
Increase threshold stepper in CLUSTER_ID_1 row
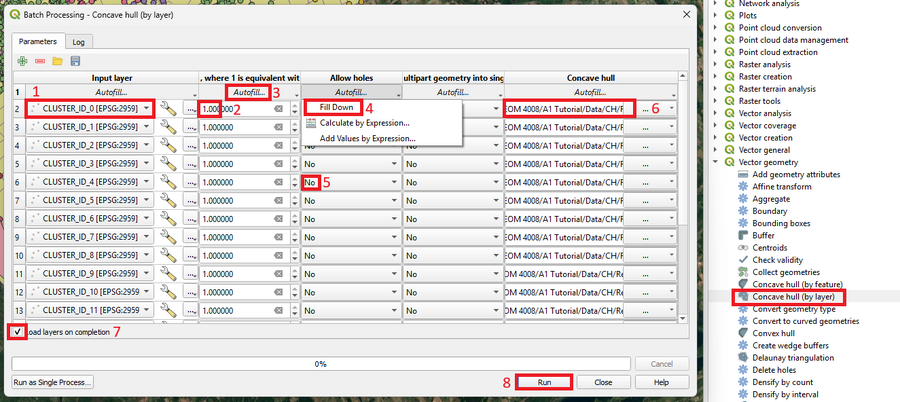294,123
